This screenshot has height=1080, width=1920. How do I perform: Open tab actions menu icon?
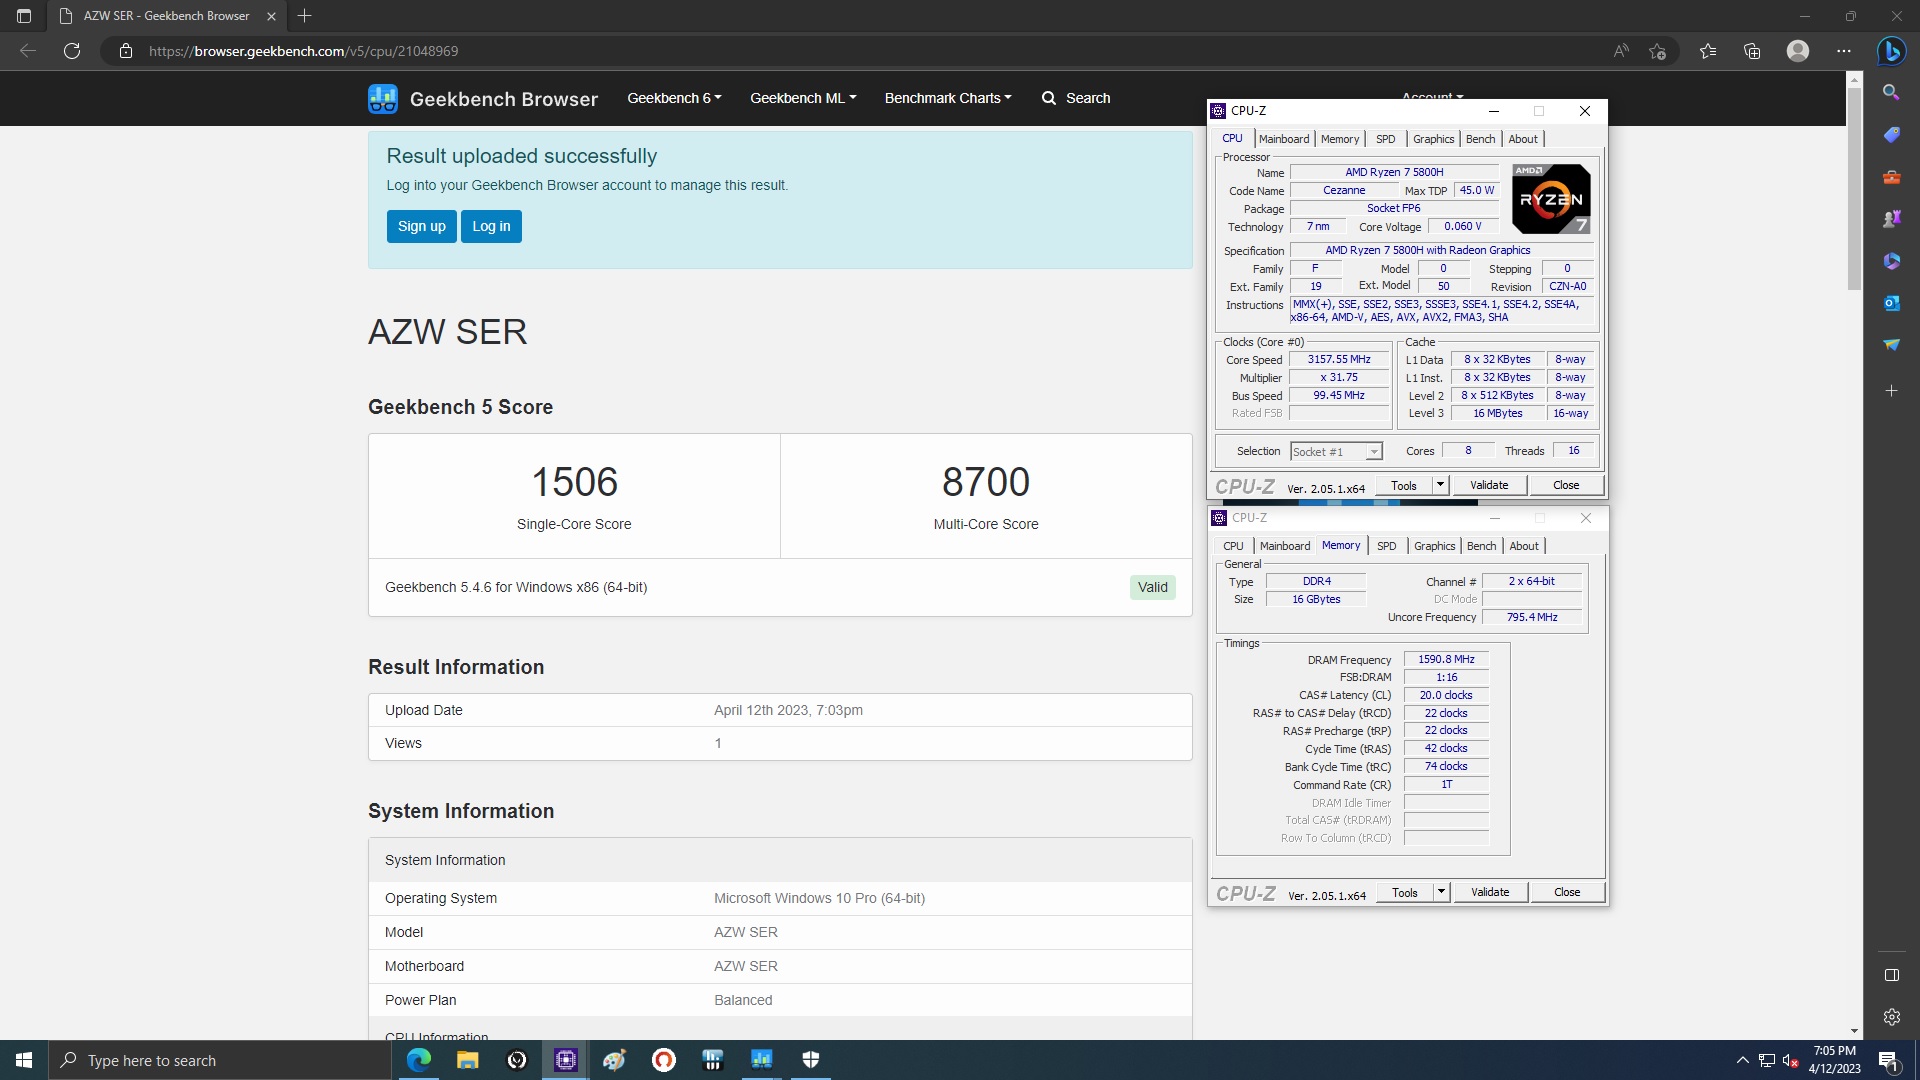24,16
